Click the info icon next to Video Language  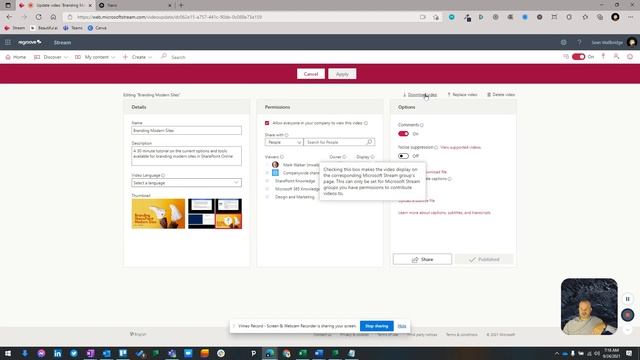click(163, 176)
